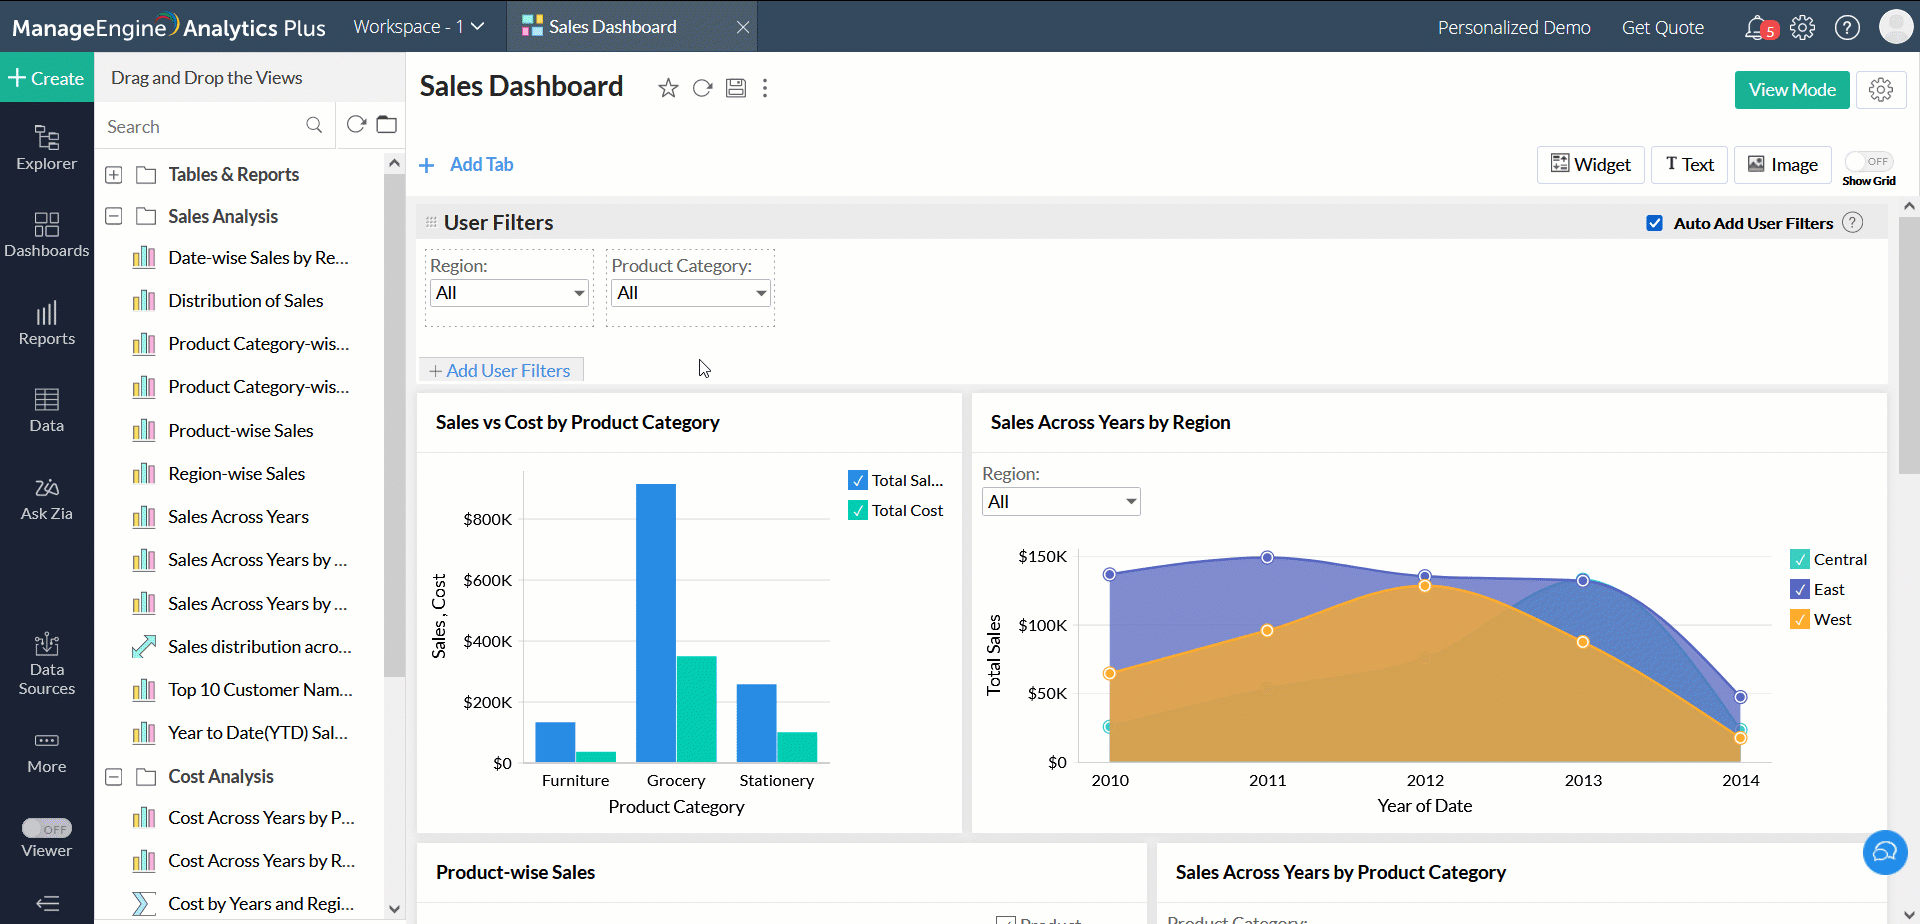The image size is (1920, 924).
Task: Star the Sales Dashboard as favorite
Action: (668, 88)
